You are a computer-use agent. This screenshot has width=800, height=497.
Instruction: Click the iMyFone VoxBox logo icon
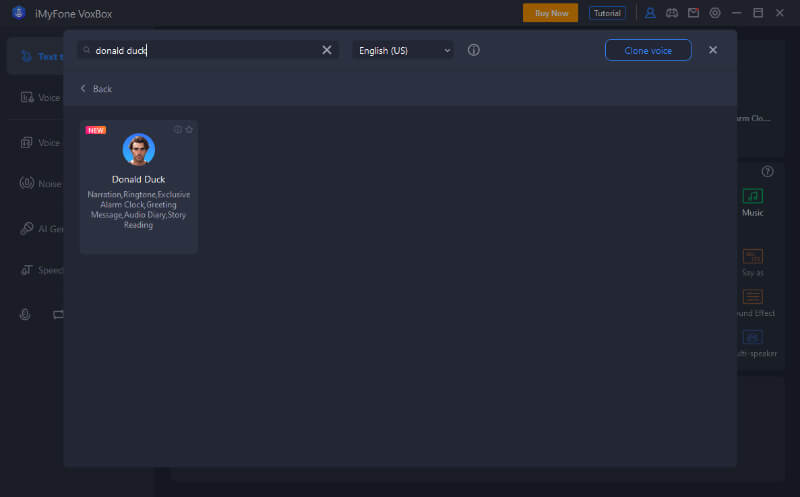19,13
